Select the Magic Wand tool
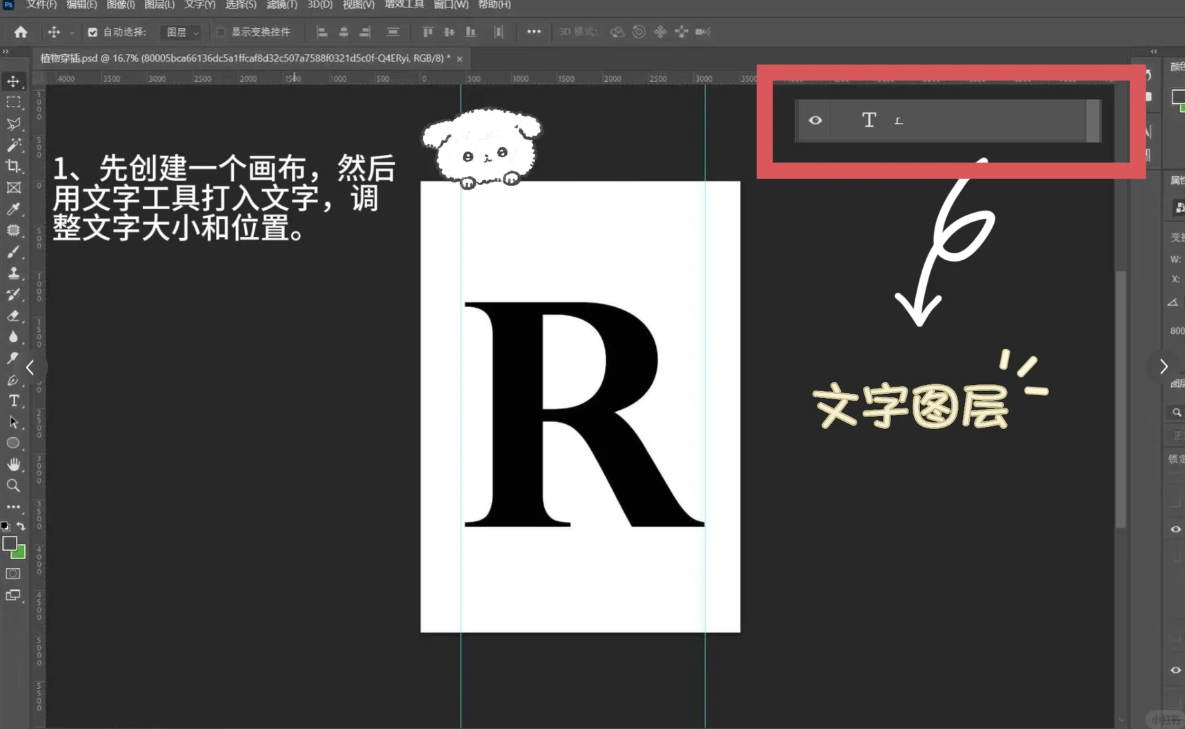 [13, 145]
